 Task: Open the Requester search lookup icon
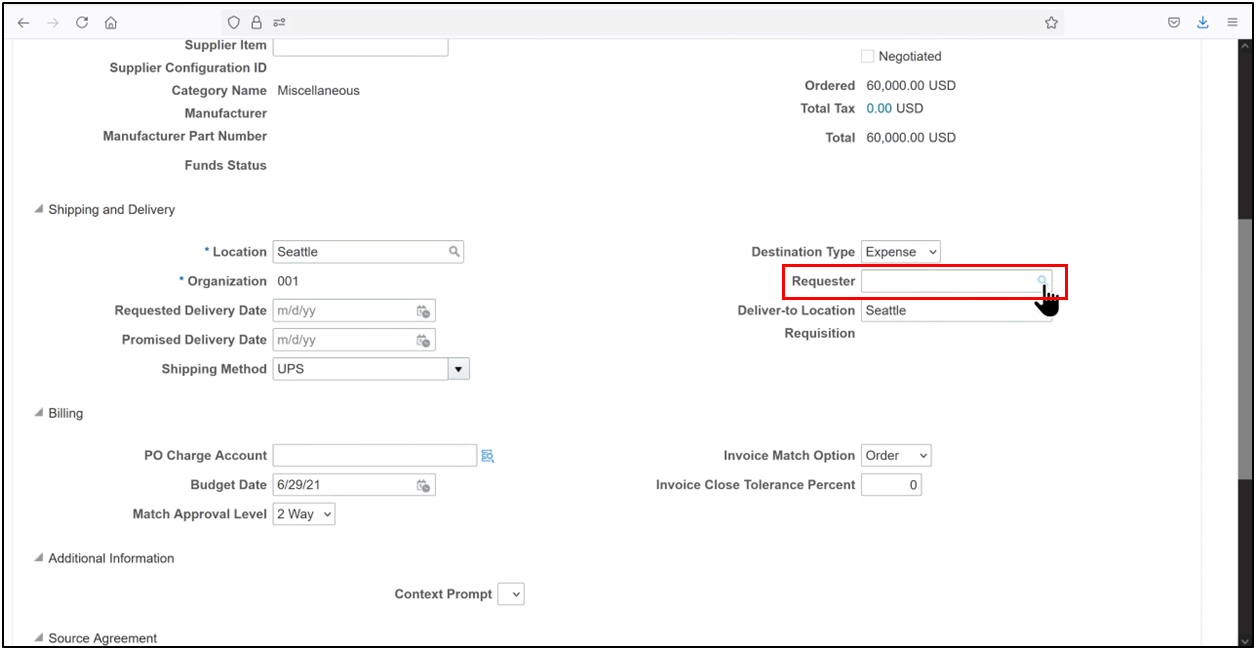(1043, 281)
